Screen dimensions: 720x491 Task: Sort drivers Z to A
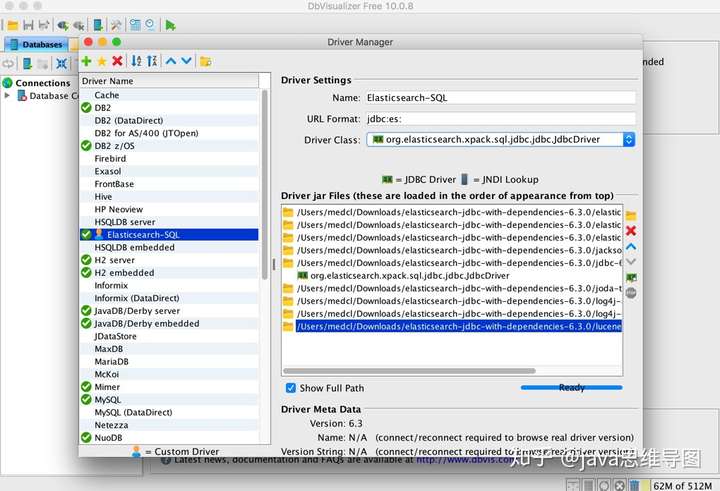tap(152, 61)
